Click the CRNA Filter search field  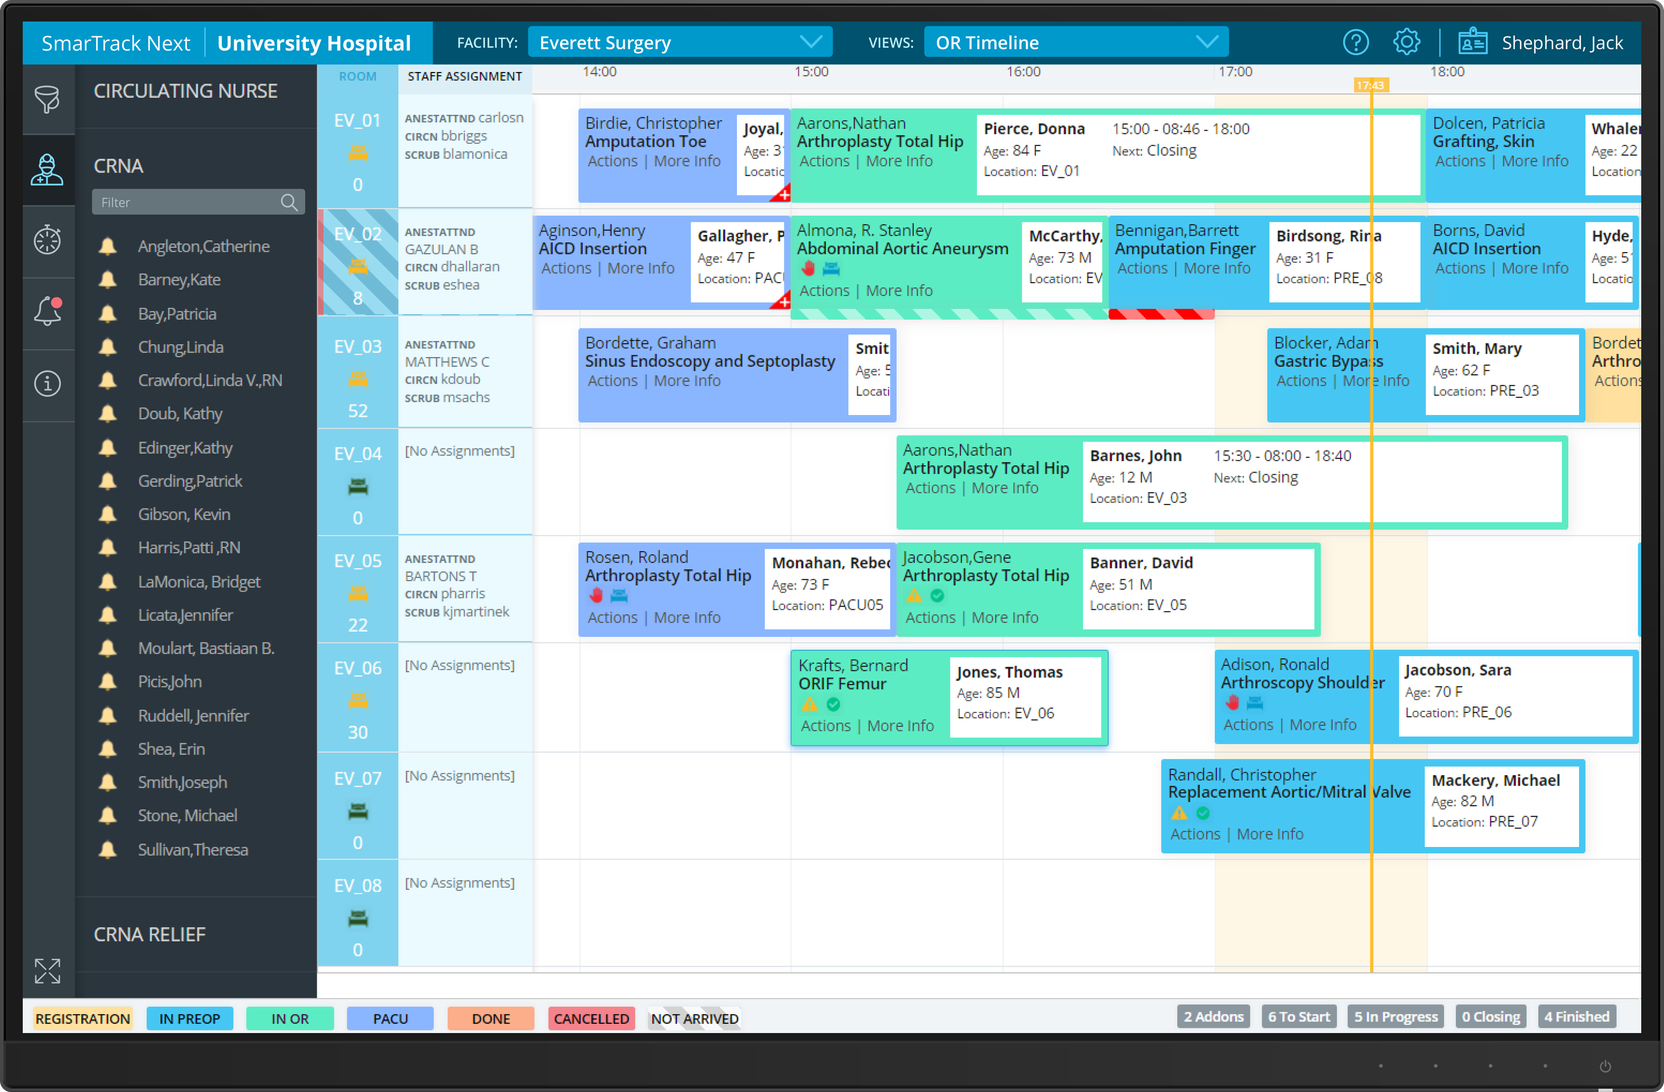(x=188, y=202)
